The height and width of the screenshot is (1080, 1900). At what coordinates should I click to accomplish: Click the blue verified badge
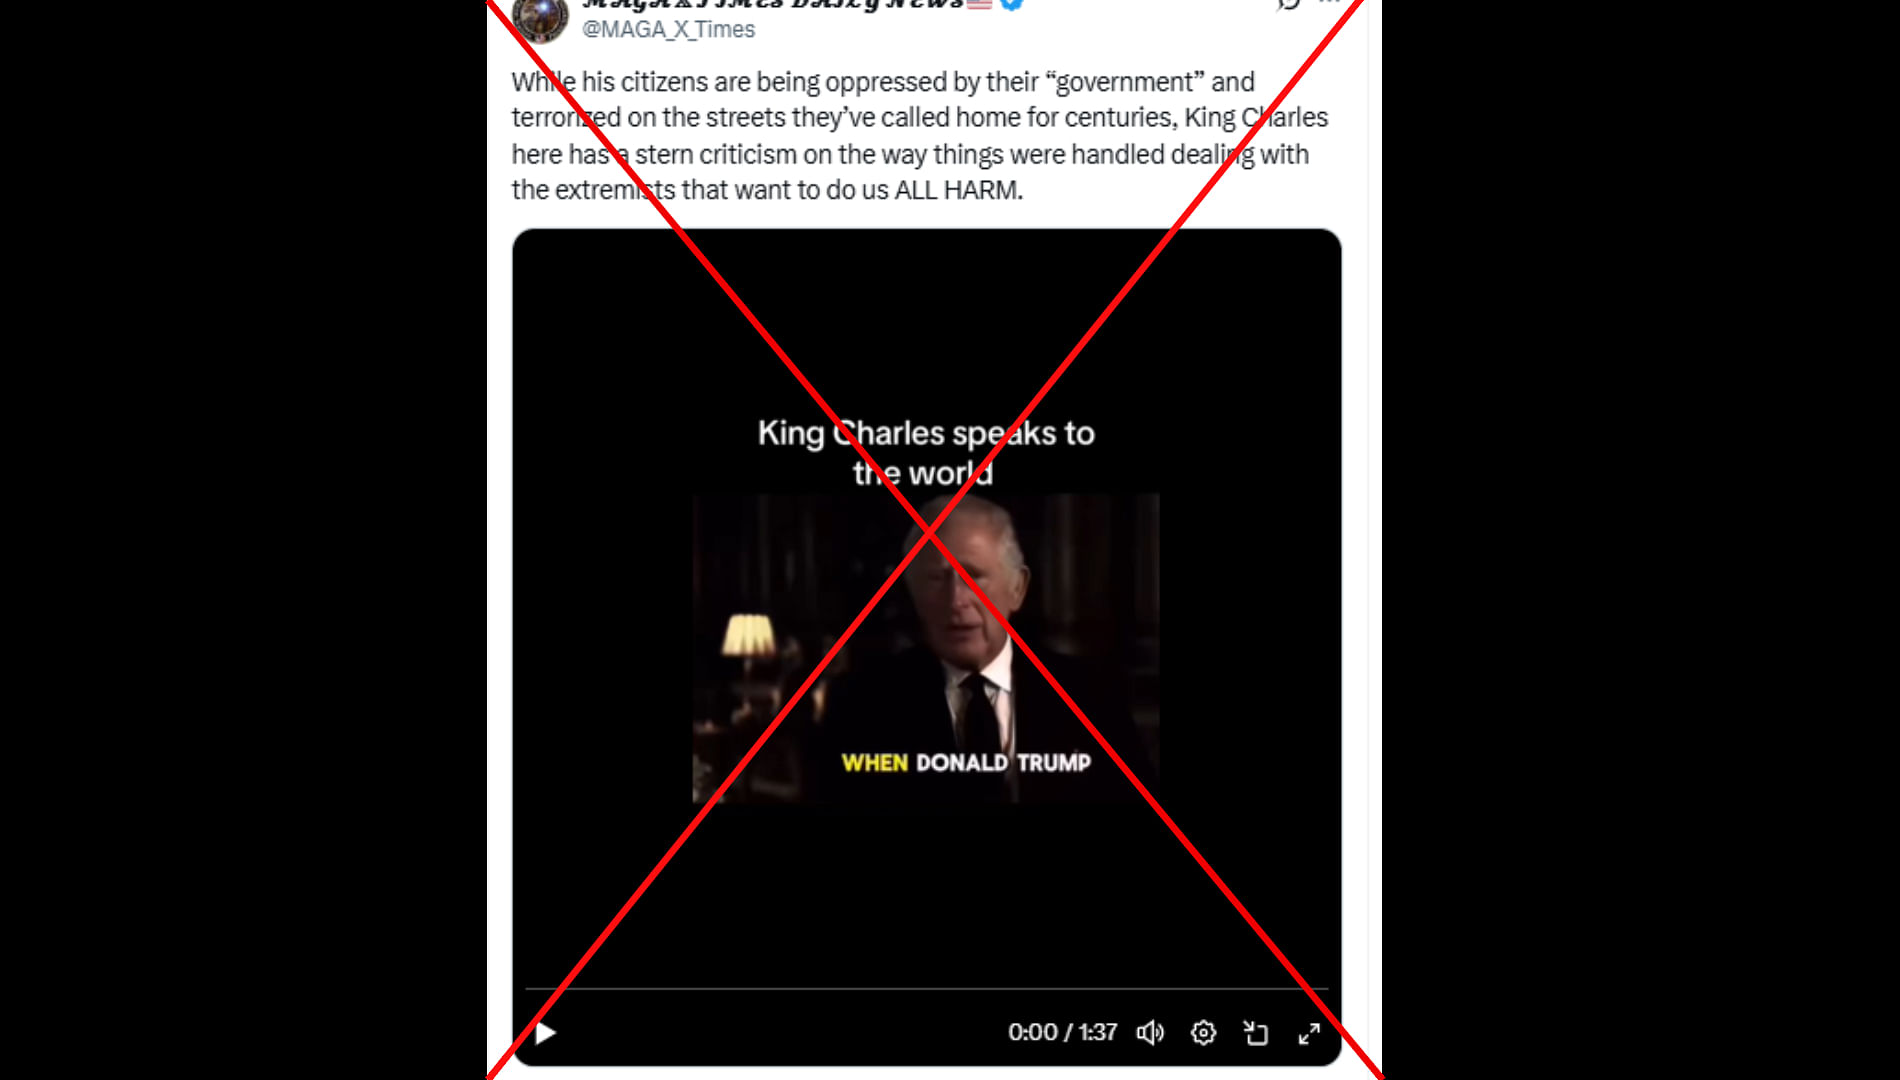1012,3
